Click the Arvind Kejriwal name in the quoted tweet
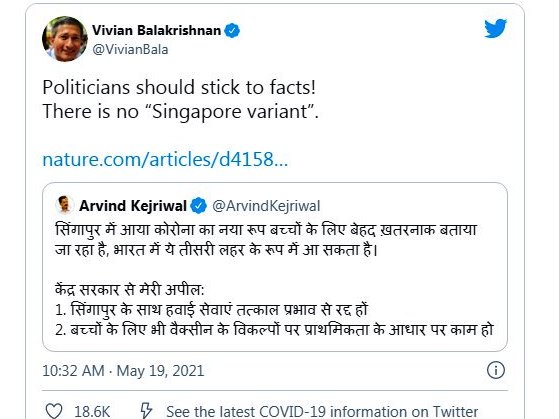Viewport: 559px width, 419px height. click(133, 206)
